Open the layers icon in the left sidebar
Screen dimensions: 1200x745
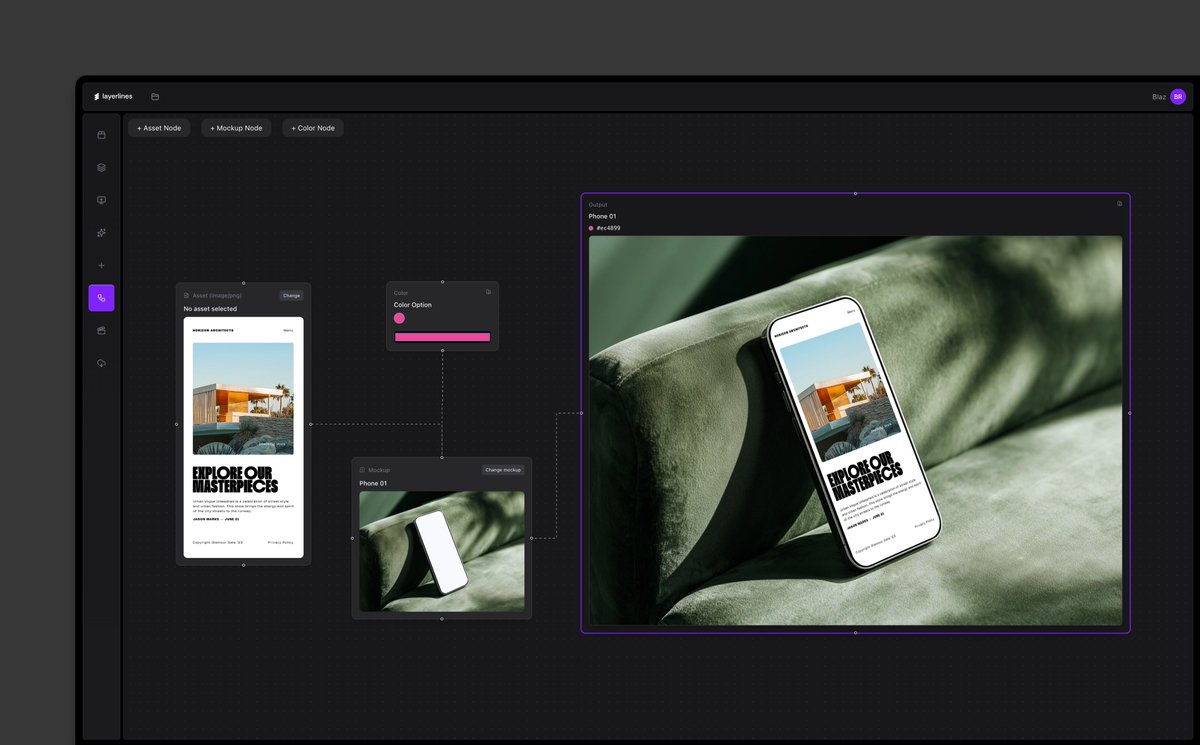coord(100,167)
